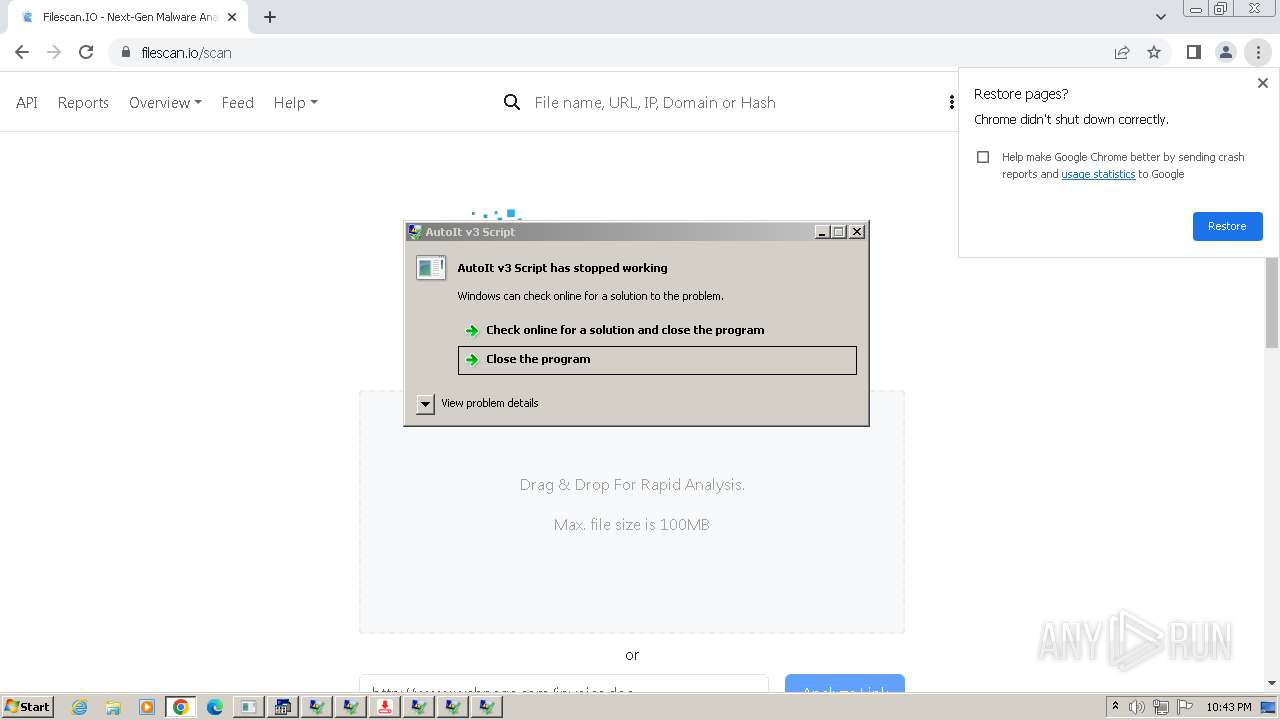Switch to Chrome taskbar button
1280x720 pixels.
181,707
